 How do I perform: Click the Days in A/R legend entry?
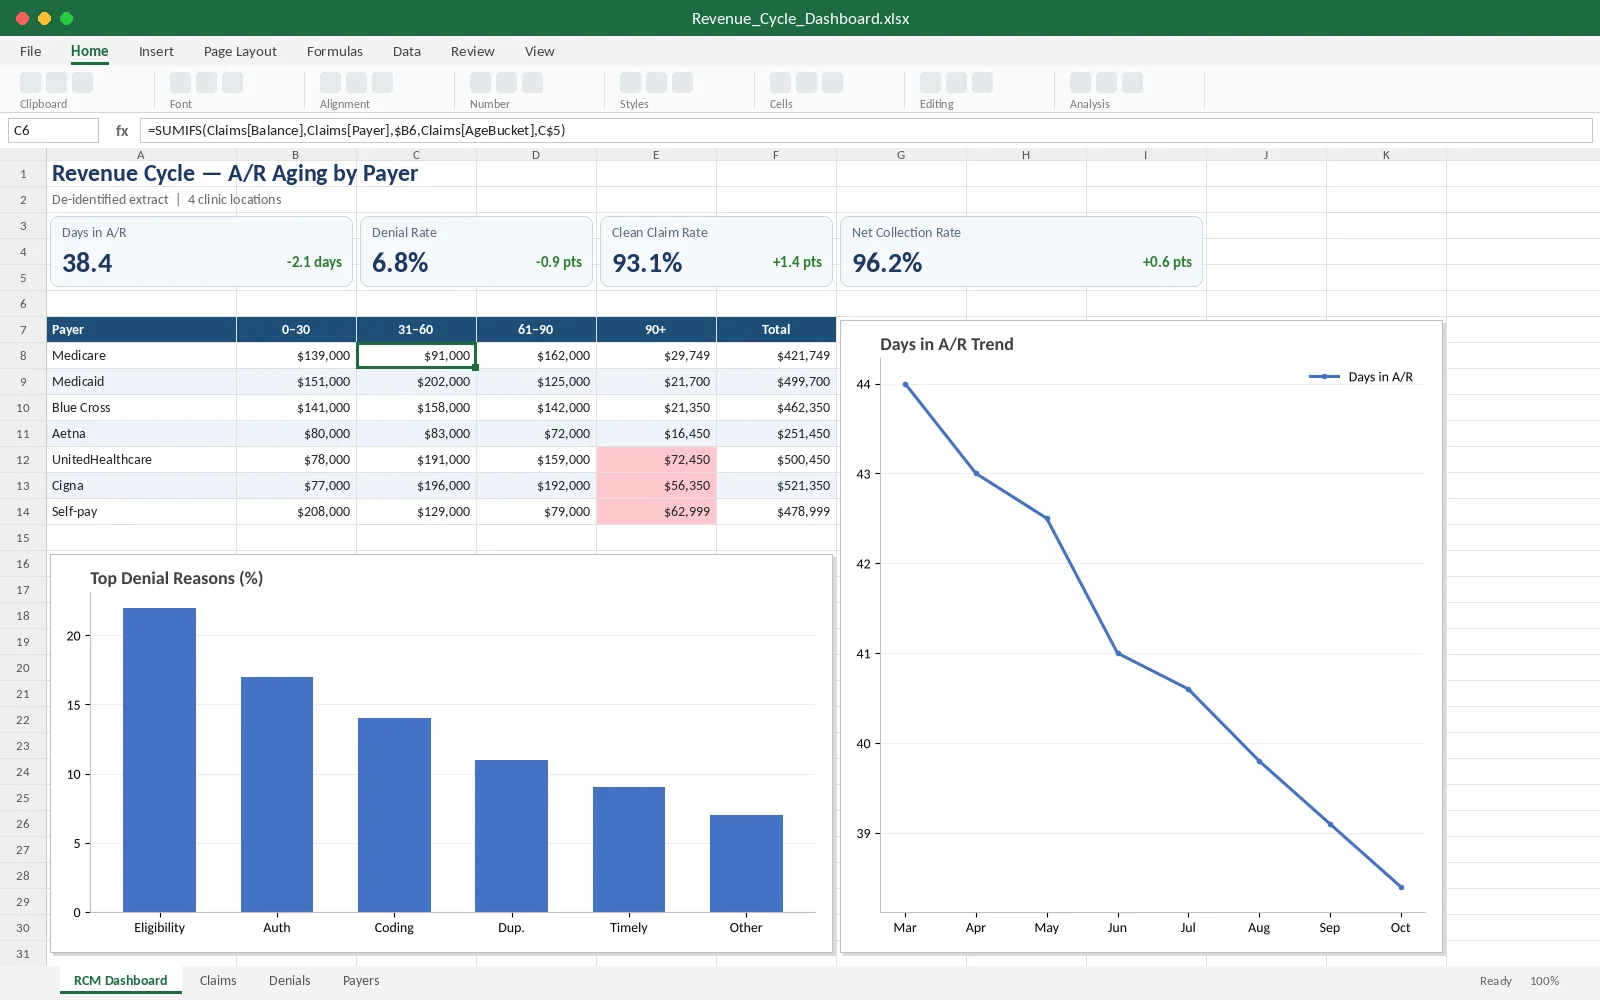point(1361,377)
